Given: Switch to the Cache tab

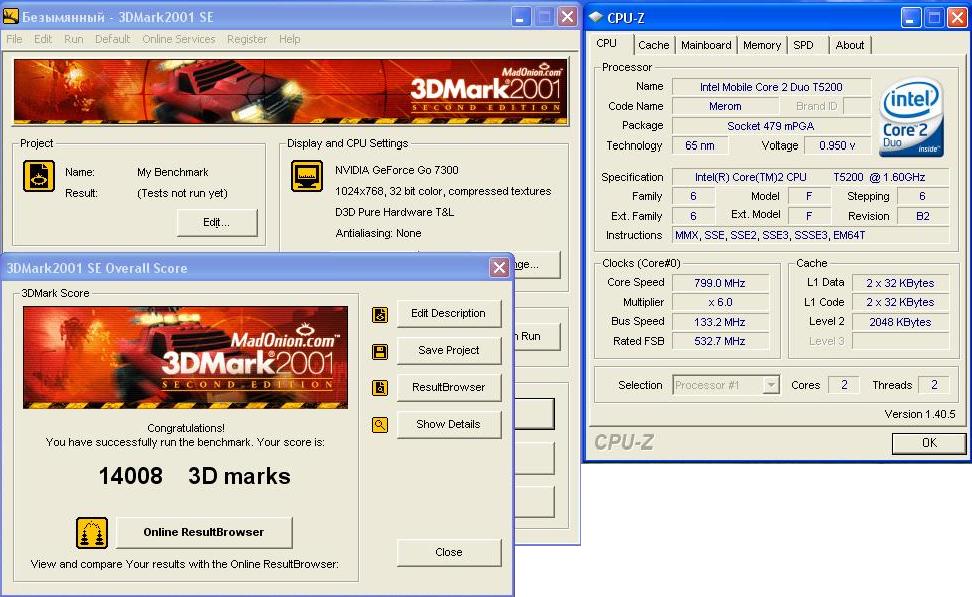Looking at the screenshot, I should point(654,45).
